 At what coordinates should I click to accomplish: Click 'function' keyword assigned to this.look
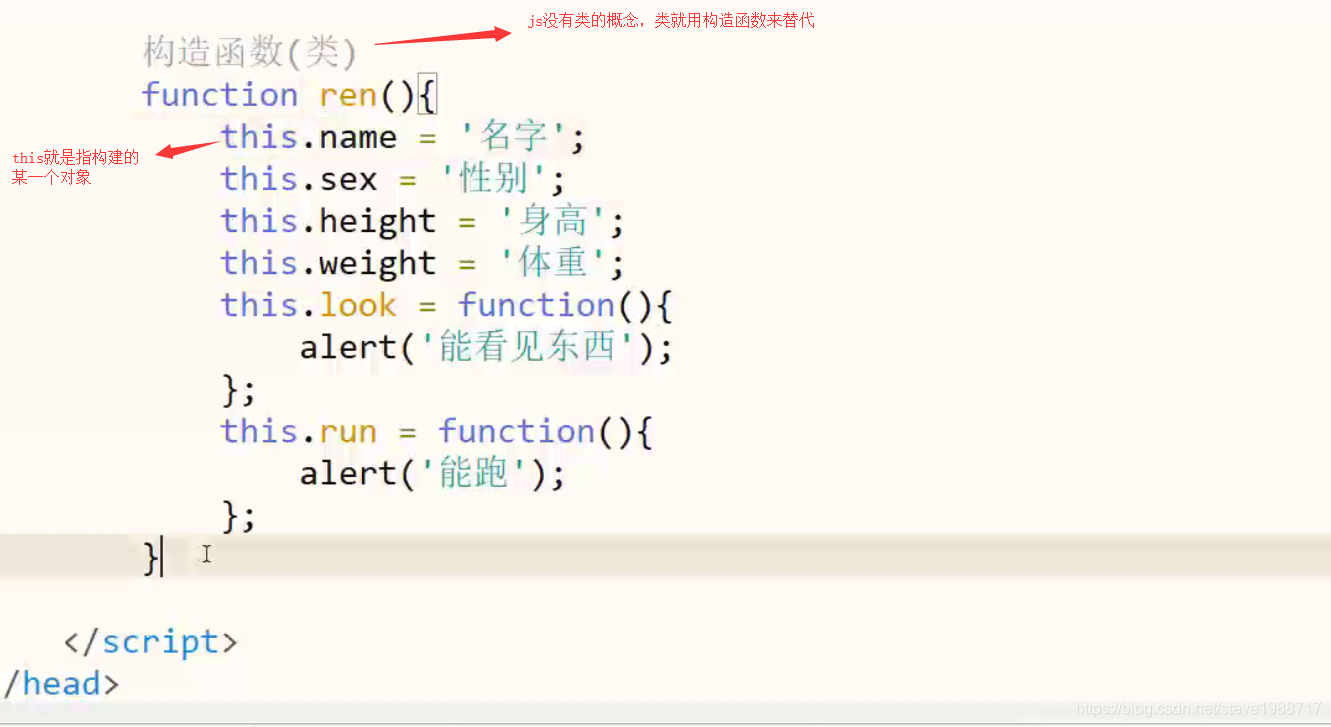tap(537, 305)
